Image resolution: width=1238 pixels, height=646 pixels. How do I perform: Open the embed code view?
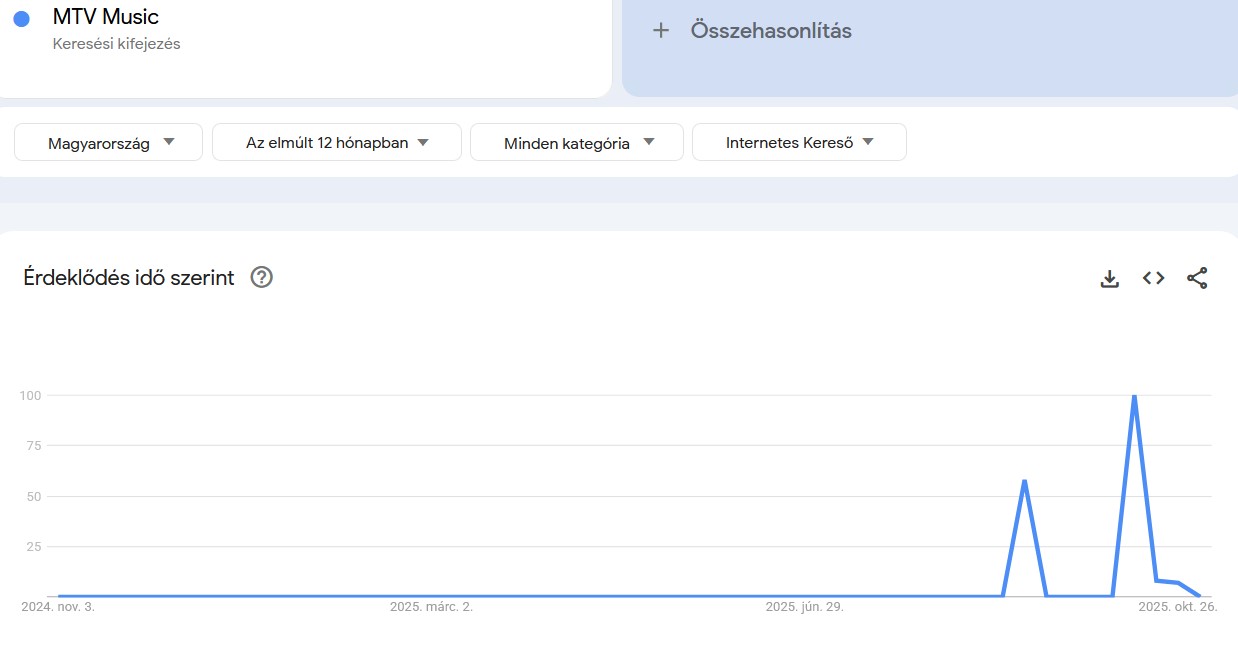coord(1152,278)
